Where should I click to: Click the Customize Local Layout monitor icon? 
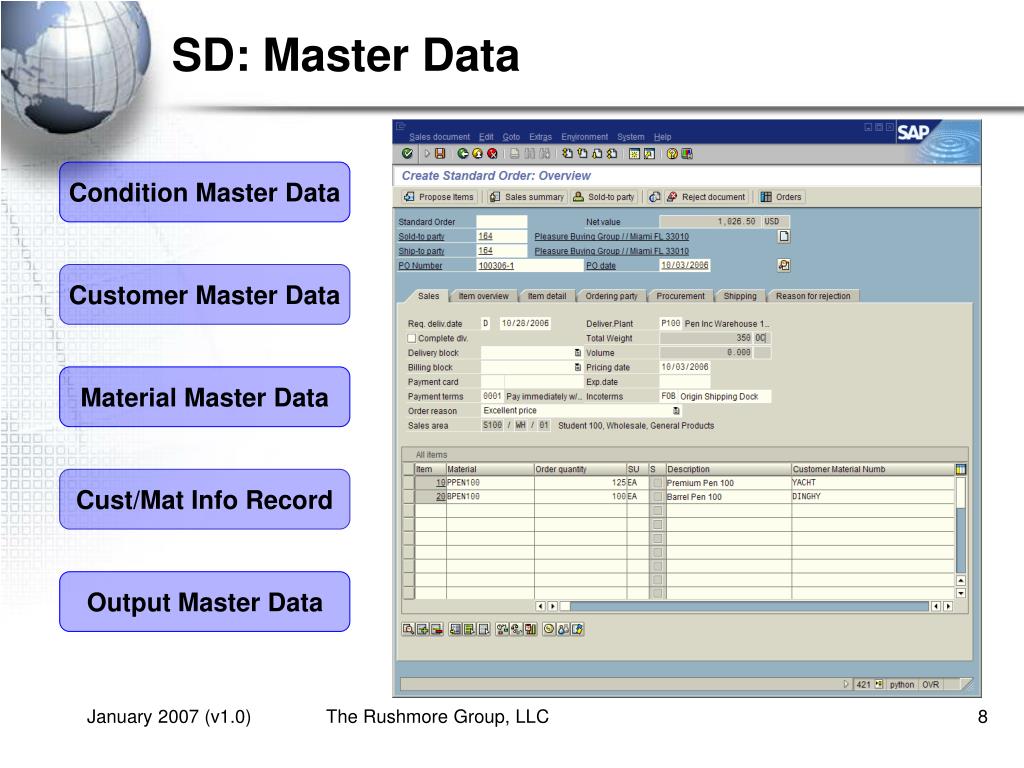pos(687,153)
